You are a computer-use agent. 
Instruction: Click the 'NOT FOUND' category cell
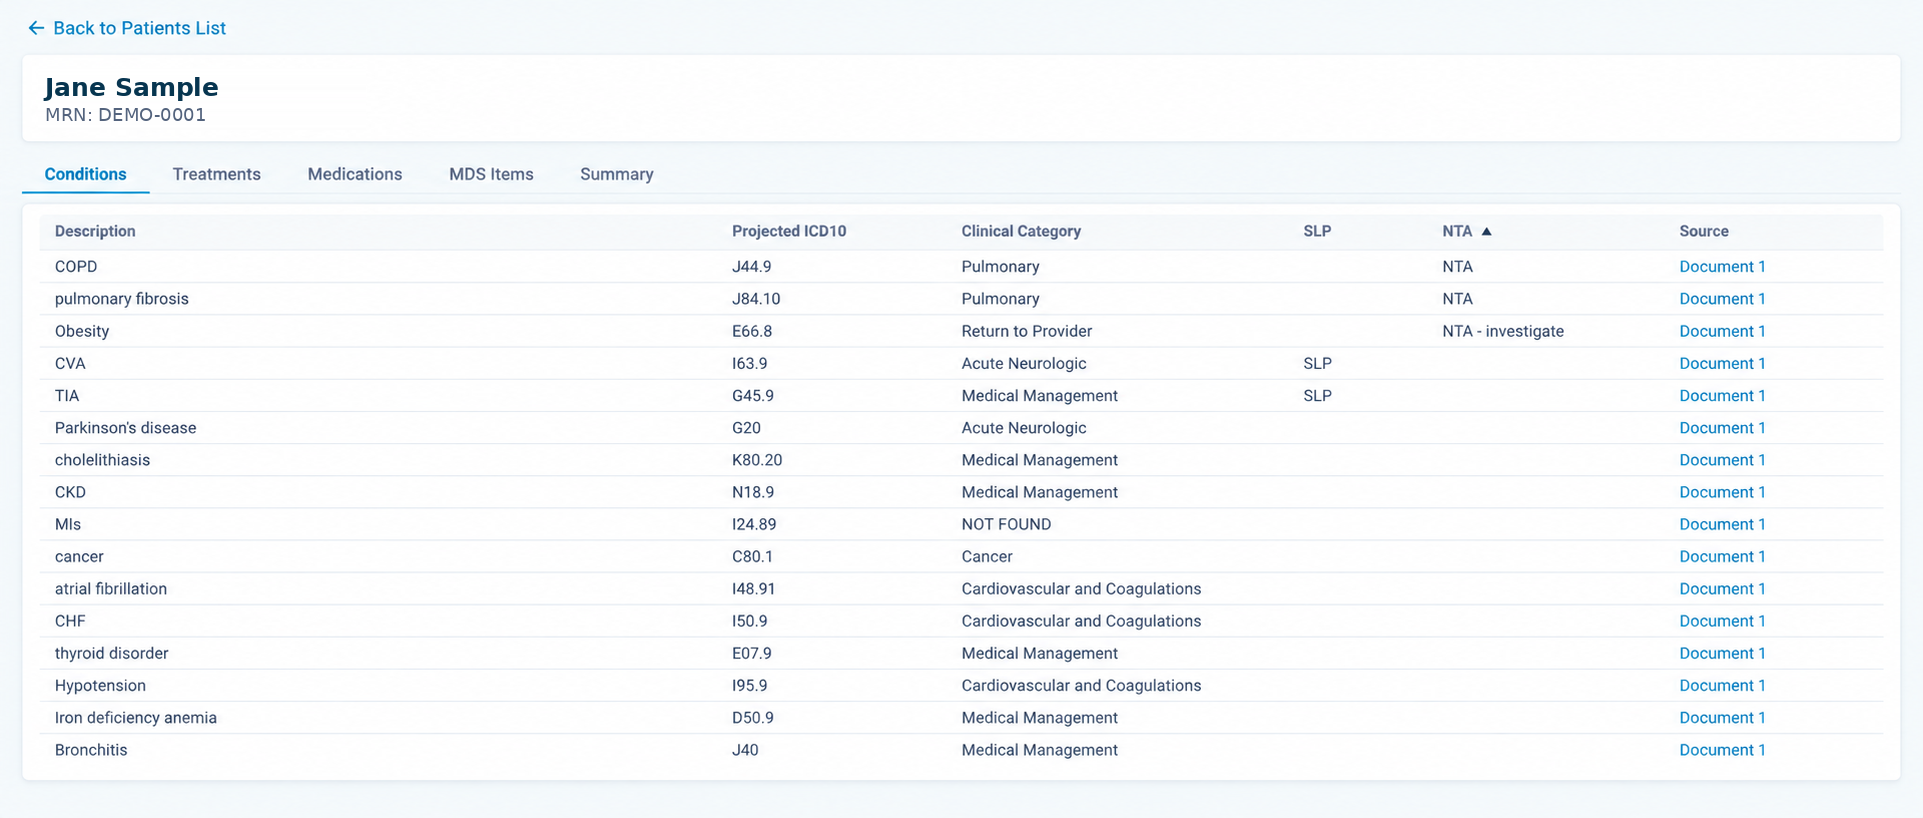(x=1006, y=525)
